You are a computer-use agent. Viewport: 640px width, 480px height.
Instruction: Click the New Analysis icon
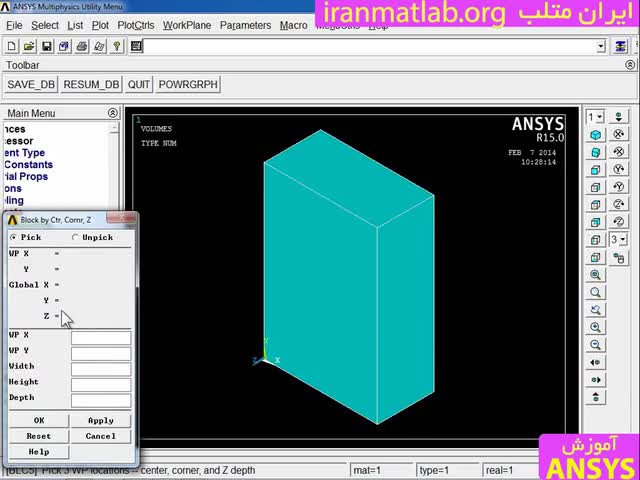11,46
